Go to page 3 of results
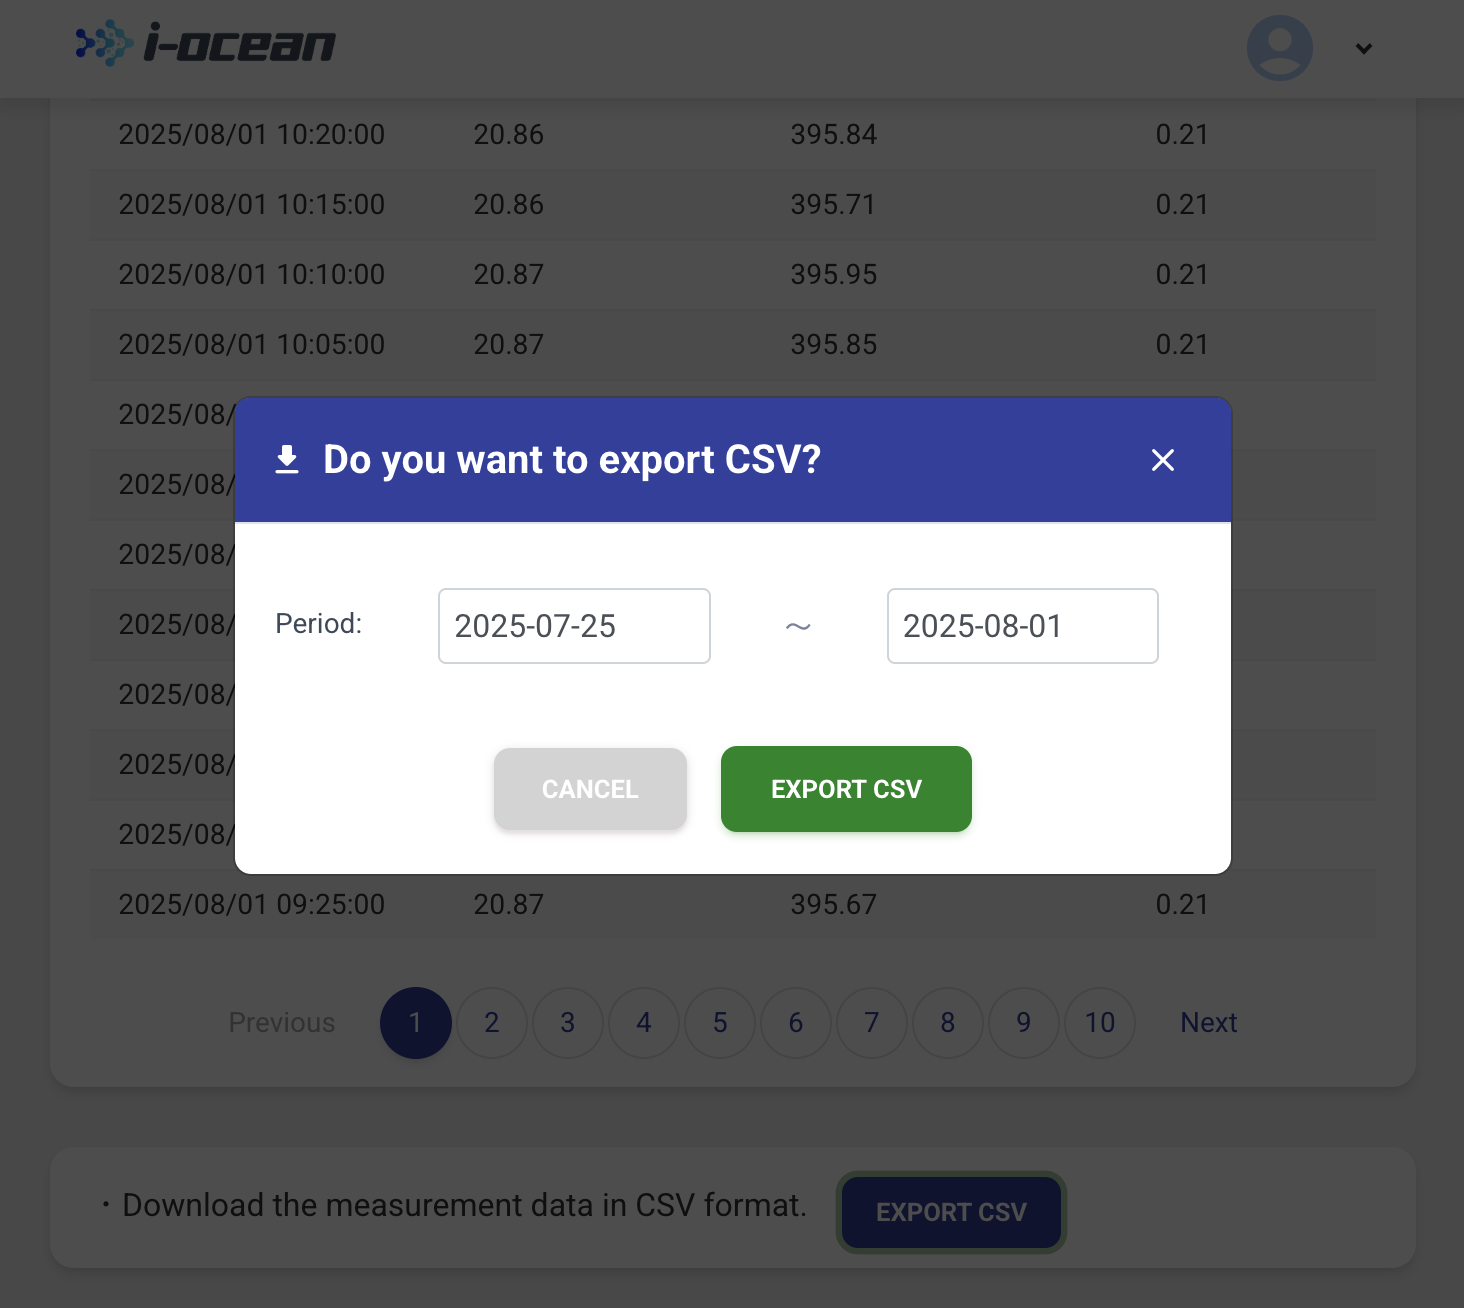This screenshot has width=1464, height=1308. 568,1023
